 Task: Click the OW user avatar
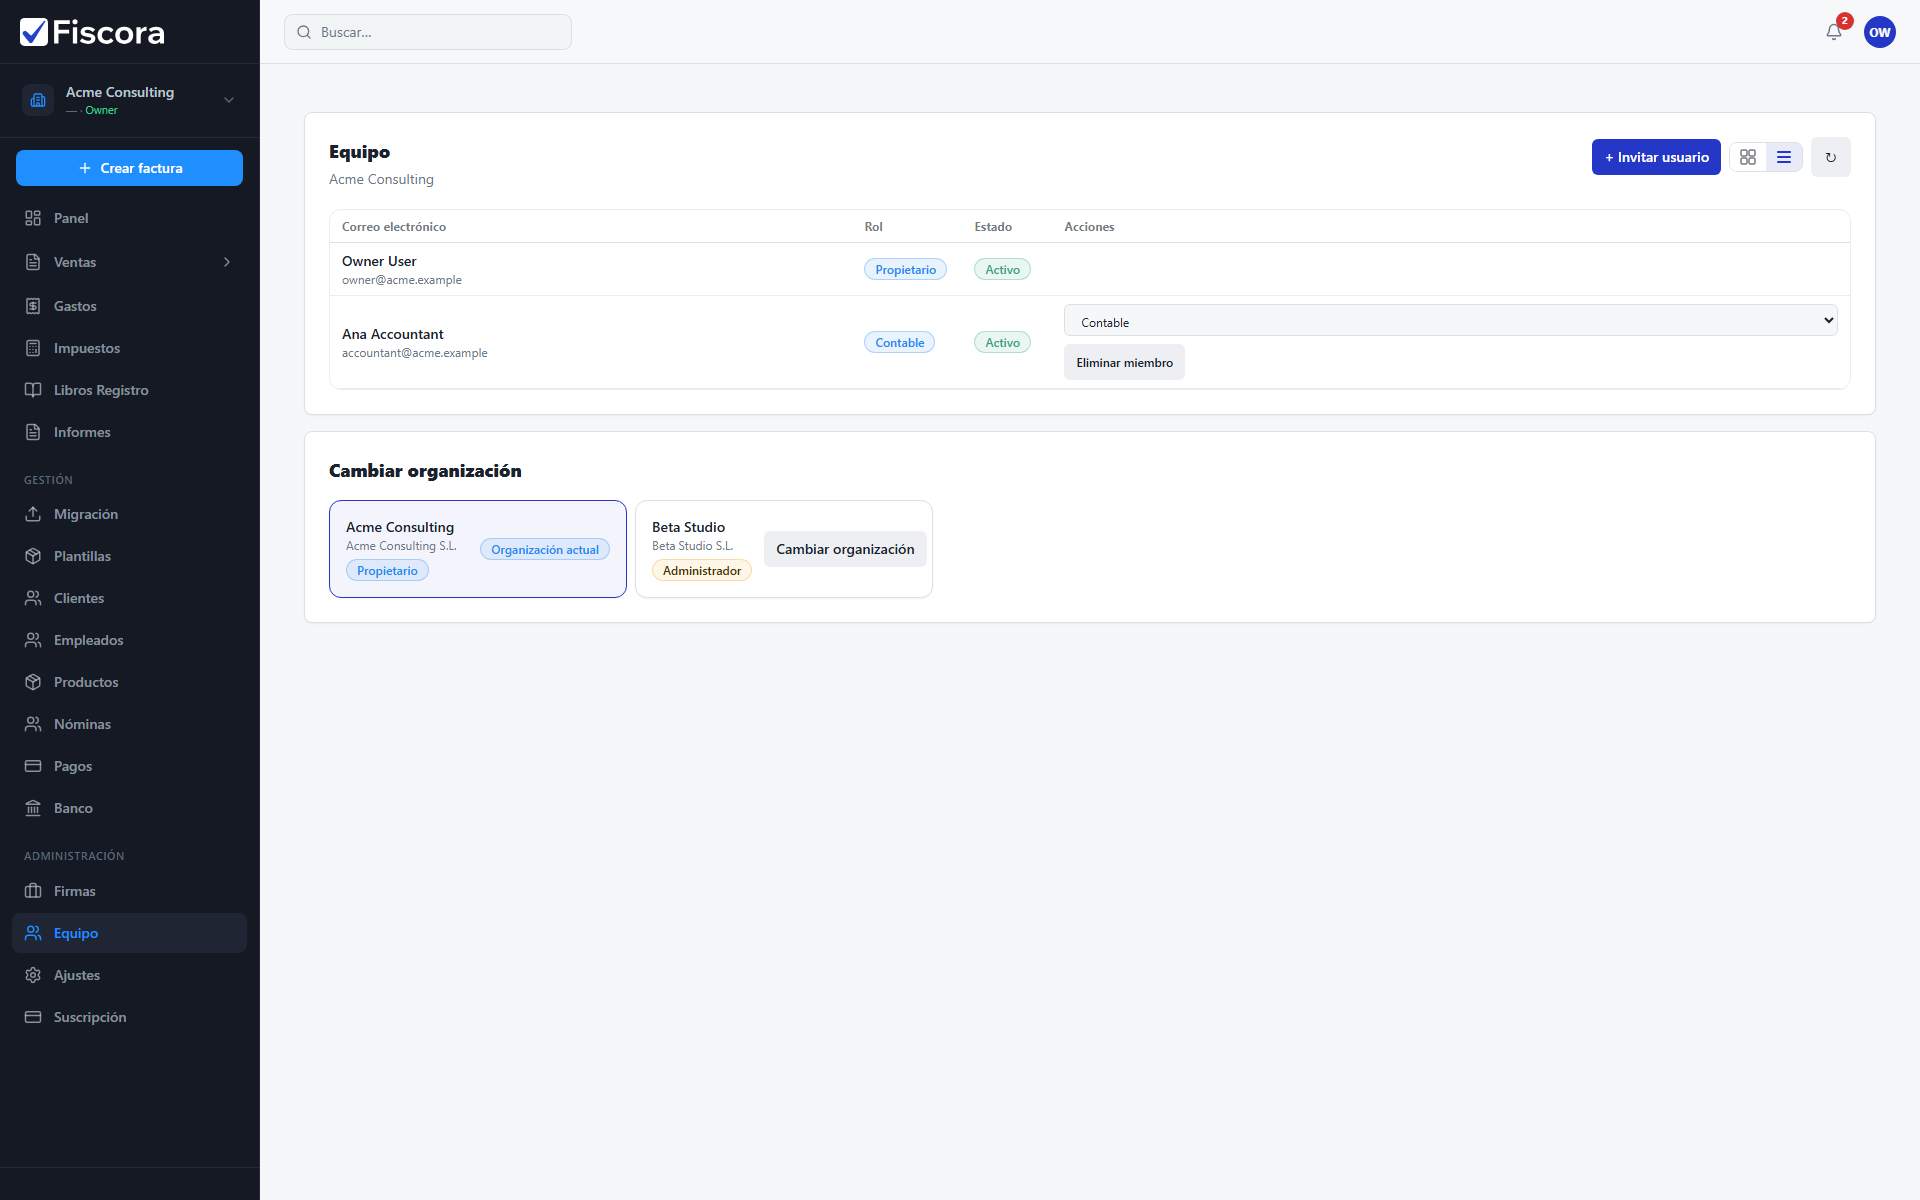(x=1880, y=32)
